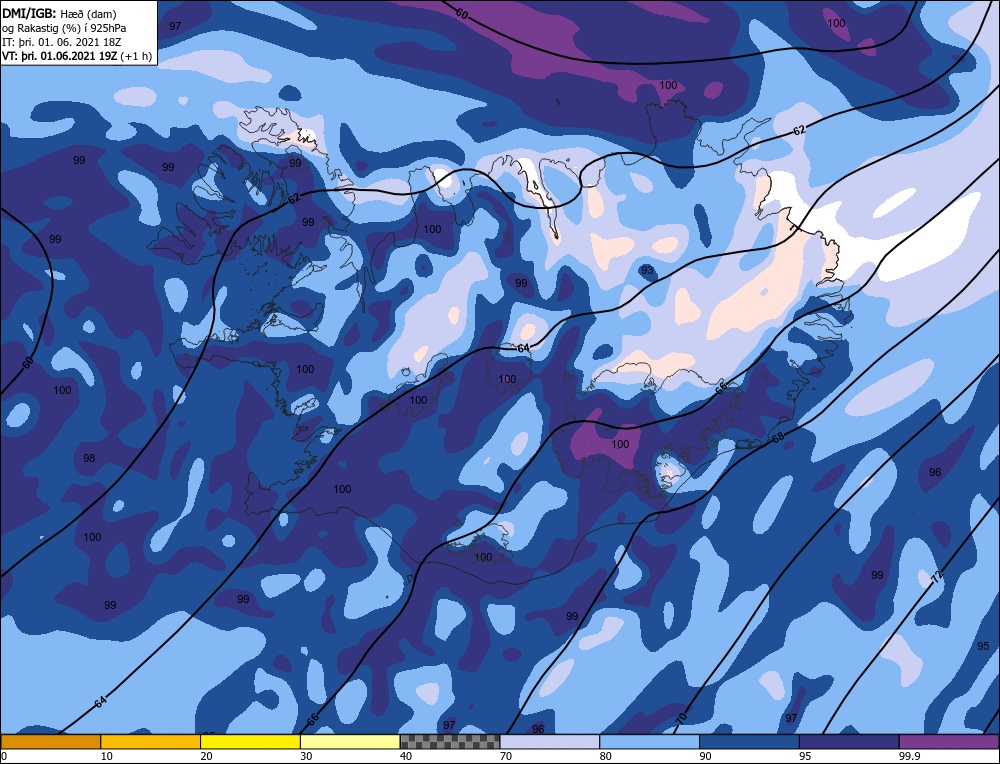
Task: Click the 'og Rakastig (%) í 925hPa' line
Action: (64, 28)
